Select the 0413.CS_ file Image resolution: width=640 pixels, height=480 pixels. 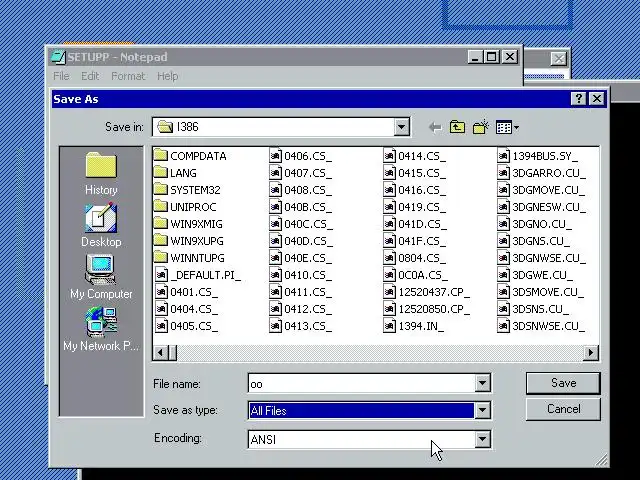(300, 326)
